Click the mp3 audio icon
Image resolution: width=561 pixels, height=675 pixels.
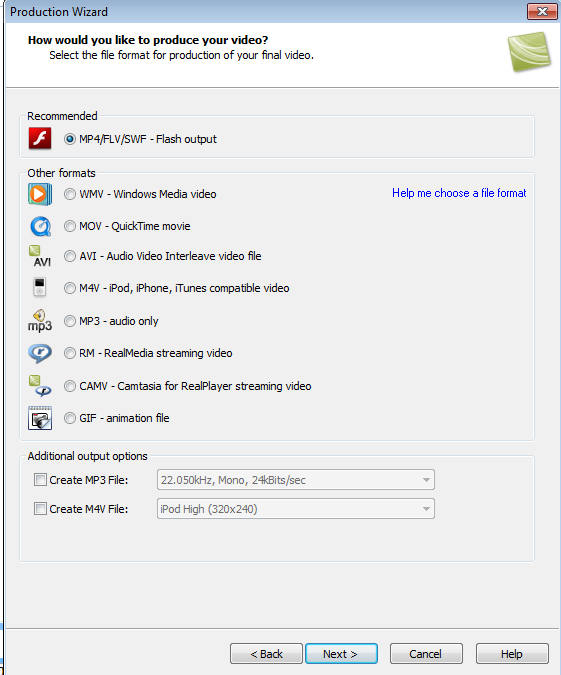[x=40, y=321]
